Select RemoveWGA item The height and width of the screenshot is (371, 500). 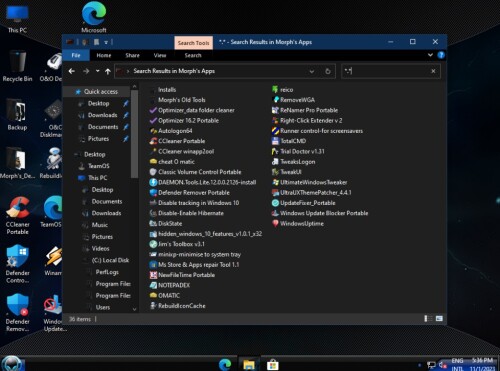click(294, 100)
